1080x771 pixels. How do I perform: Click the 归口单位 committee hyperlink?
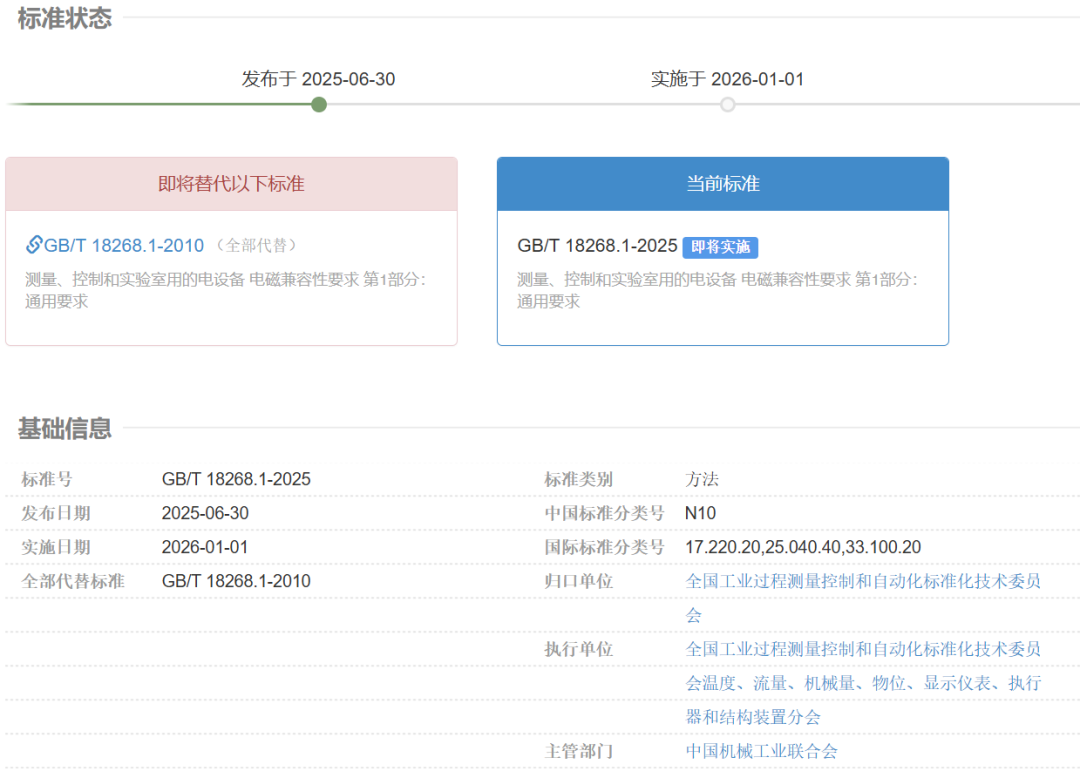[x=862, y=580]
